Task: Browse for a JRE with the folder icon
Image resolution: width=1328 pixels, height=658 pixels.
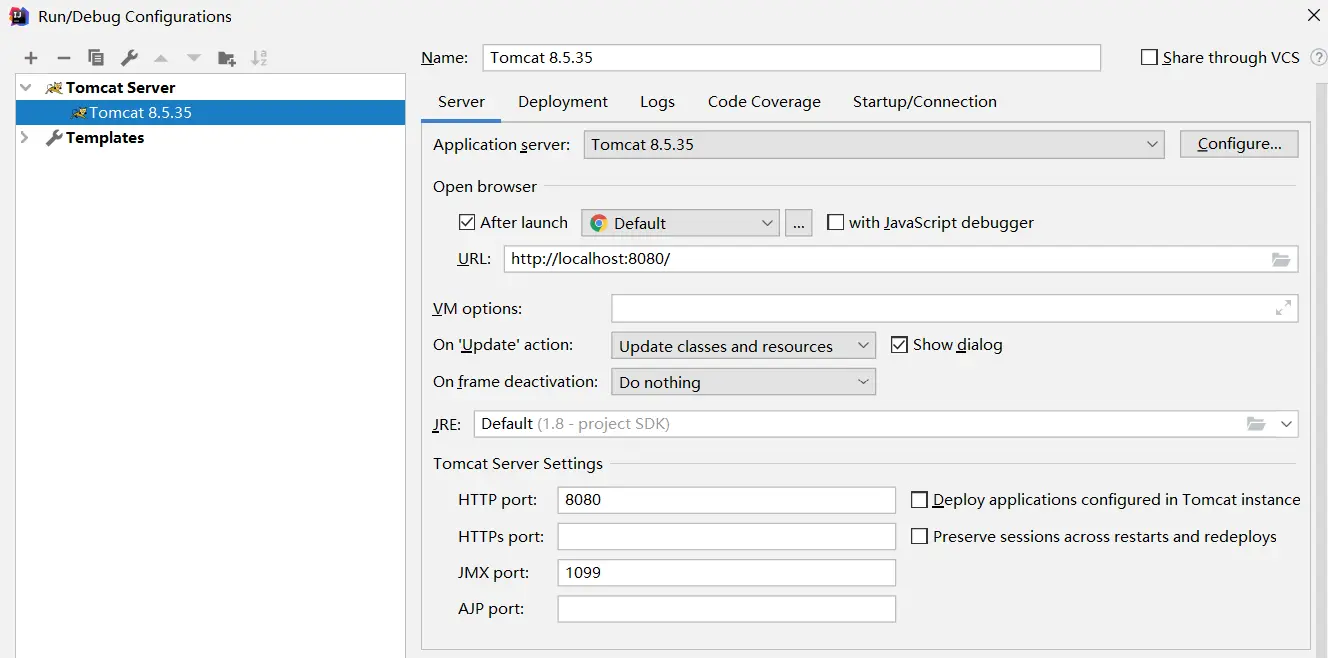Action: tap(1256, 424)
